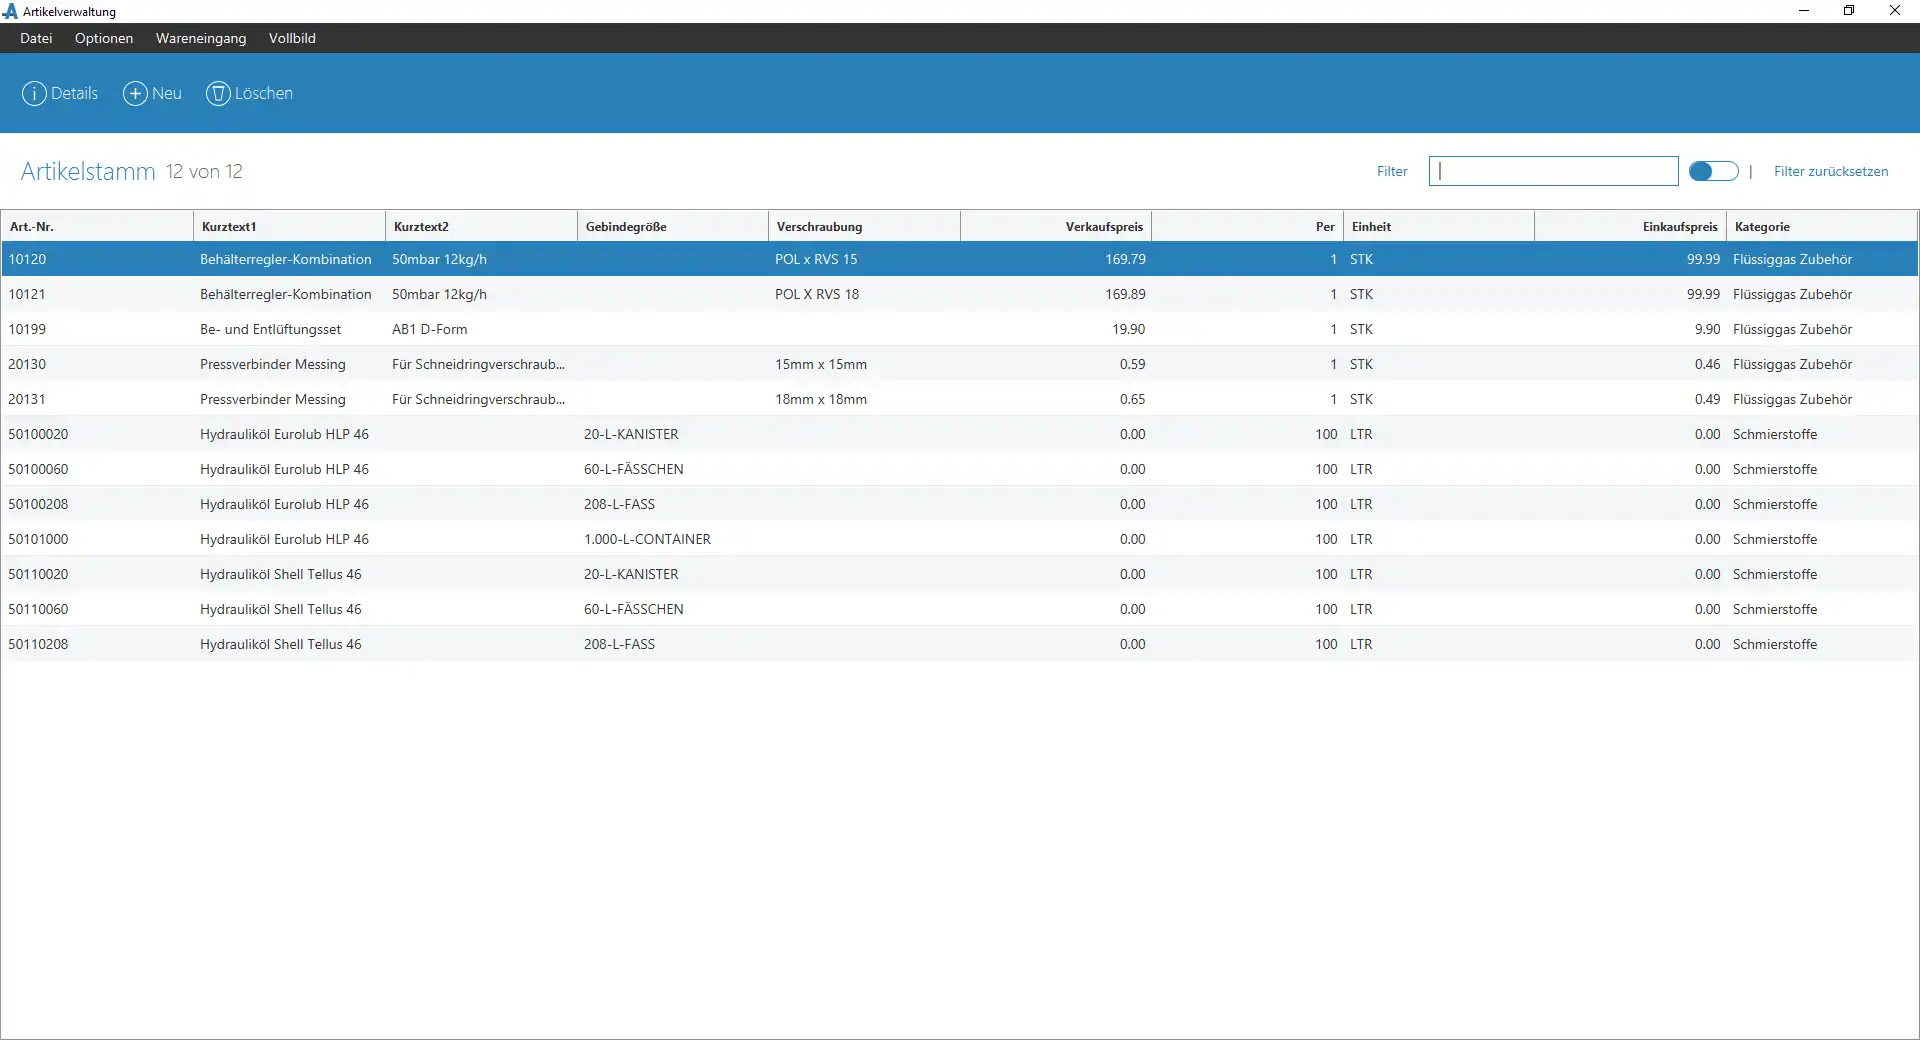Viewport: 1920px width, 1040px height.
Task: Sort by Per column header
Action: [x=1248, y=226]
